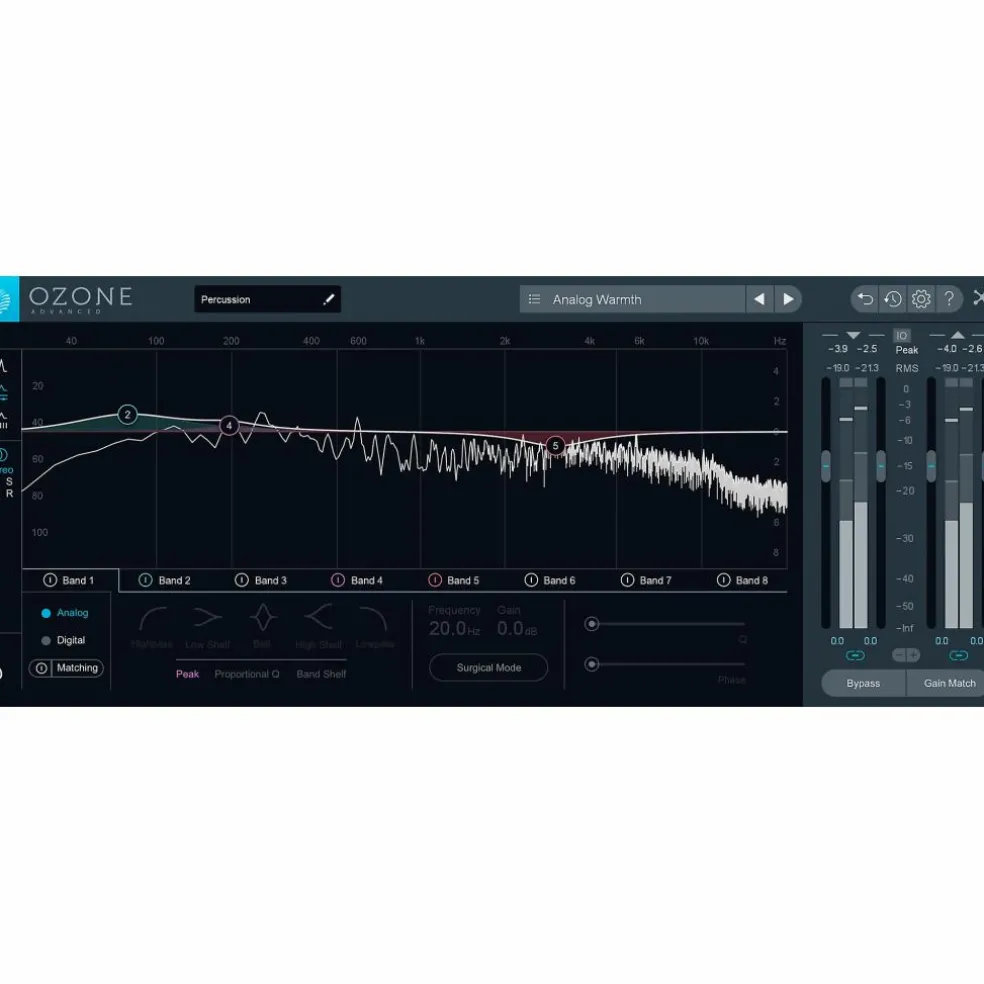
Task: Select EQ node 5 on the curve
Action: click(x=555, y=446)
